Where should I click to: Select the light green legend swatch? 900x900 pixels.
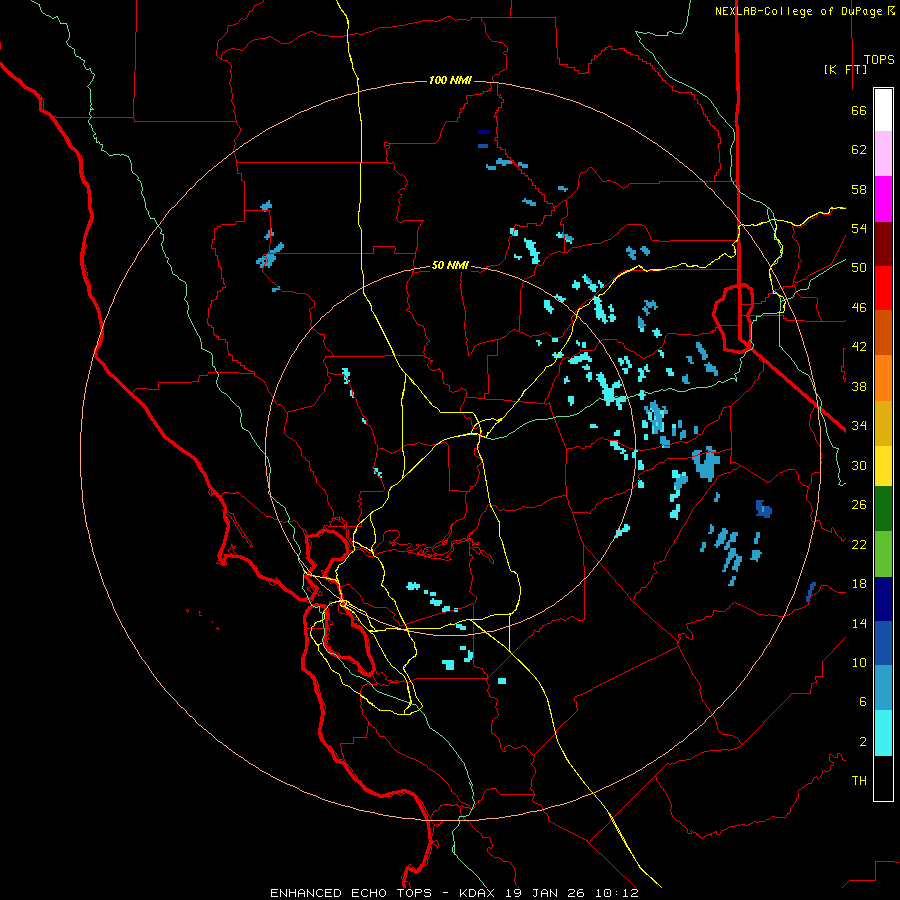coord(883,554)
